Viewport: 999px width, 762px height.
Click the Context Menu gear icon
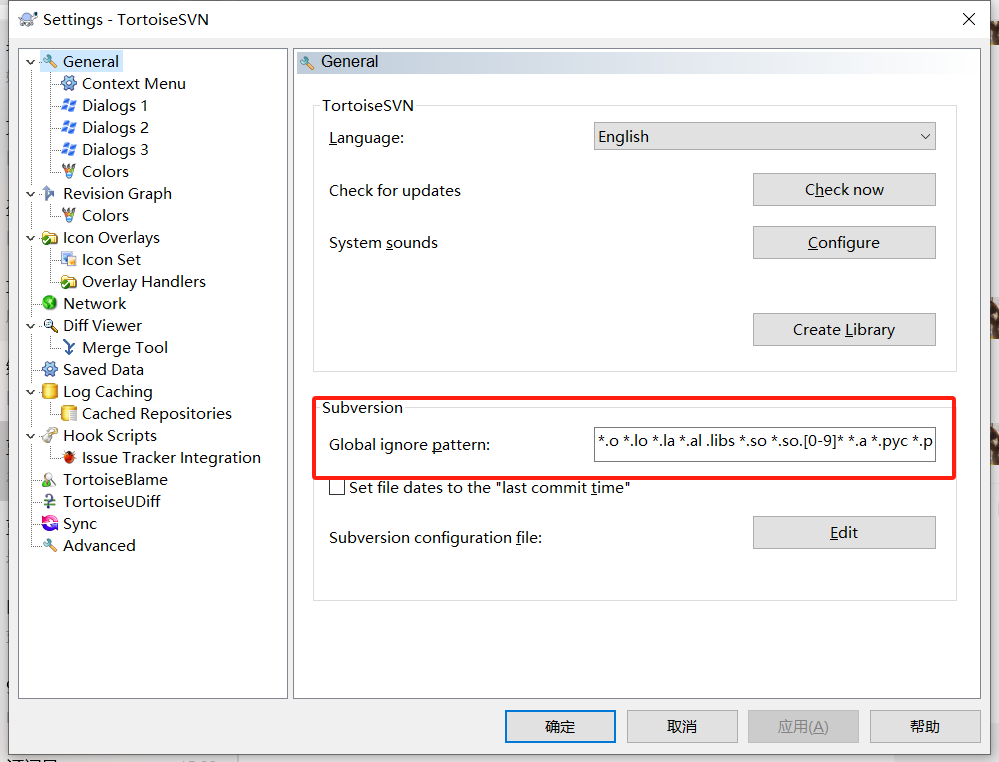coord(69,83)
